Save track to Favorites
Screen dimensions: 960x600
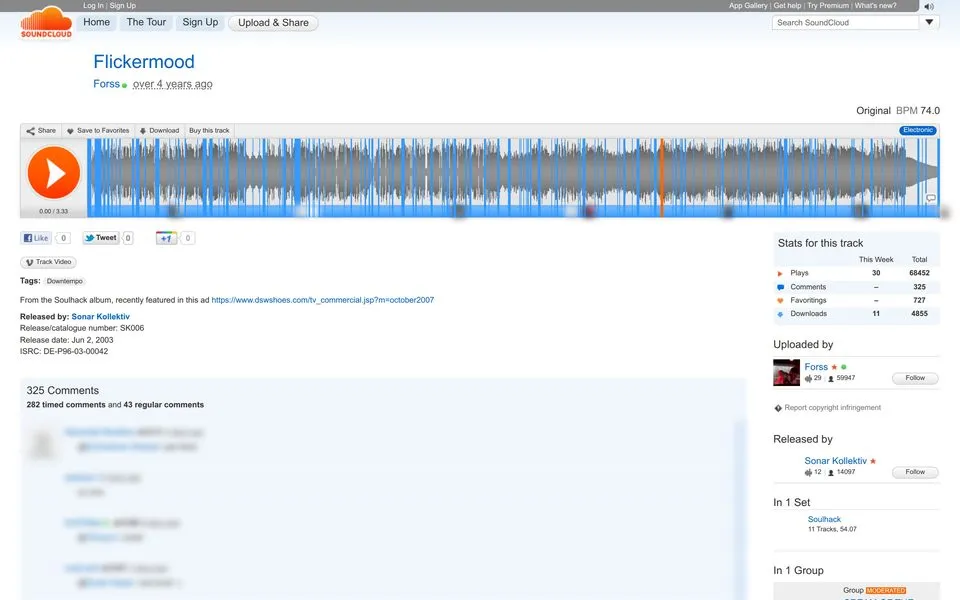[98, 130]
